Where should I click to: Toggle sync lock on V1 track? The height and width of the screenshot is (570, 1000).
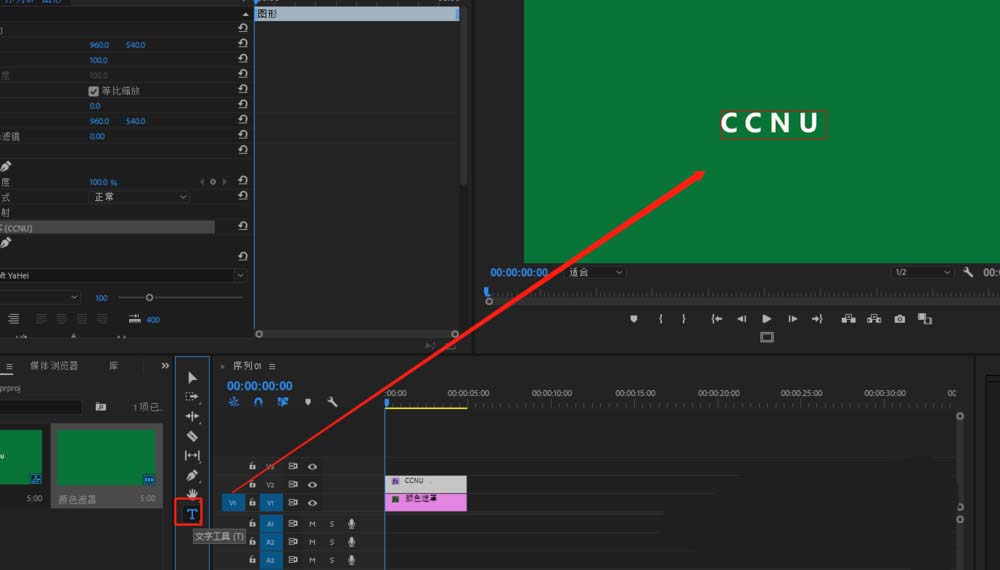293,503
